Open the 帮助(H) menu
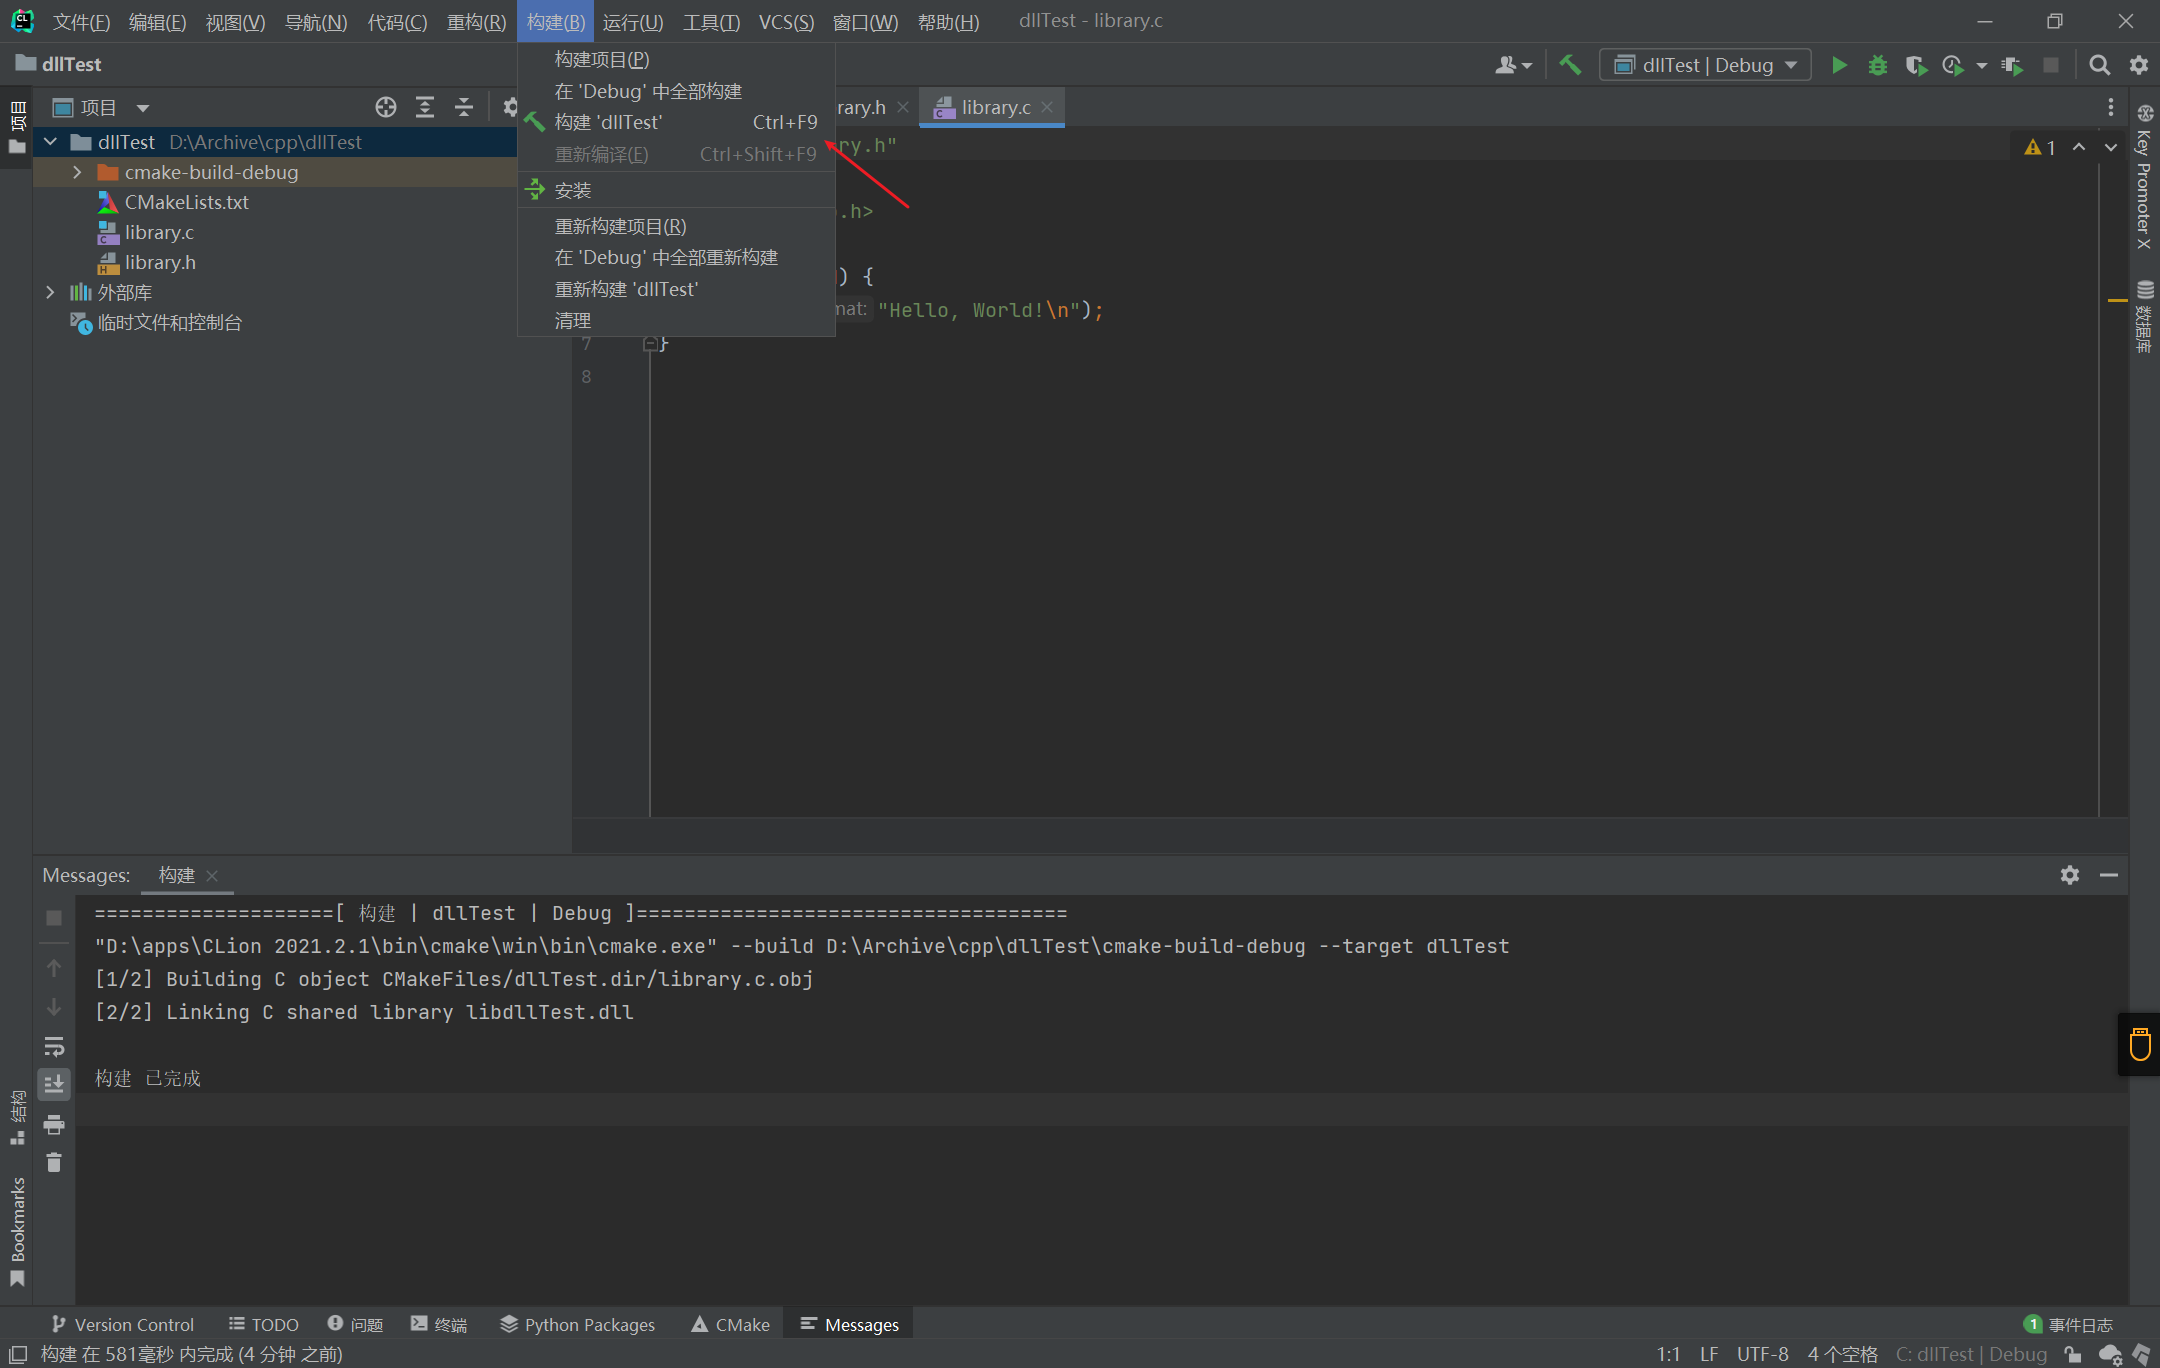 (x=948, y=21)
